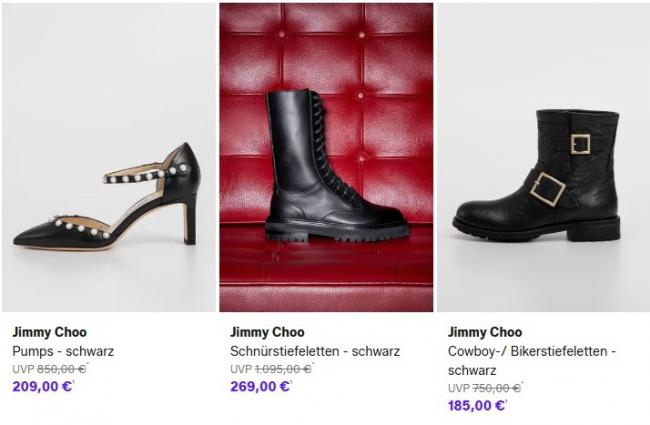Select the 209,00 € sale price

coord(43,387)
